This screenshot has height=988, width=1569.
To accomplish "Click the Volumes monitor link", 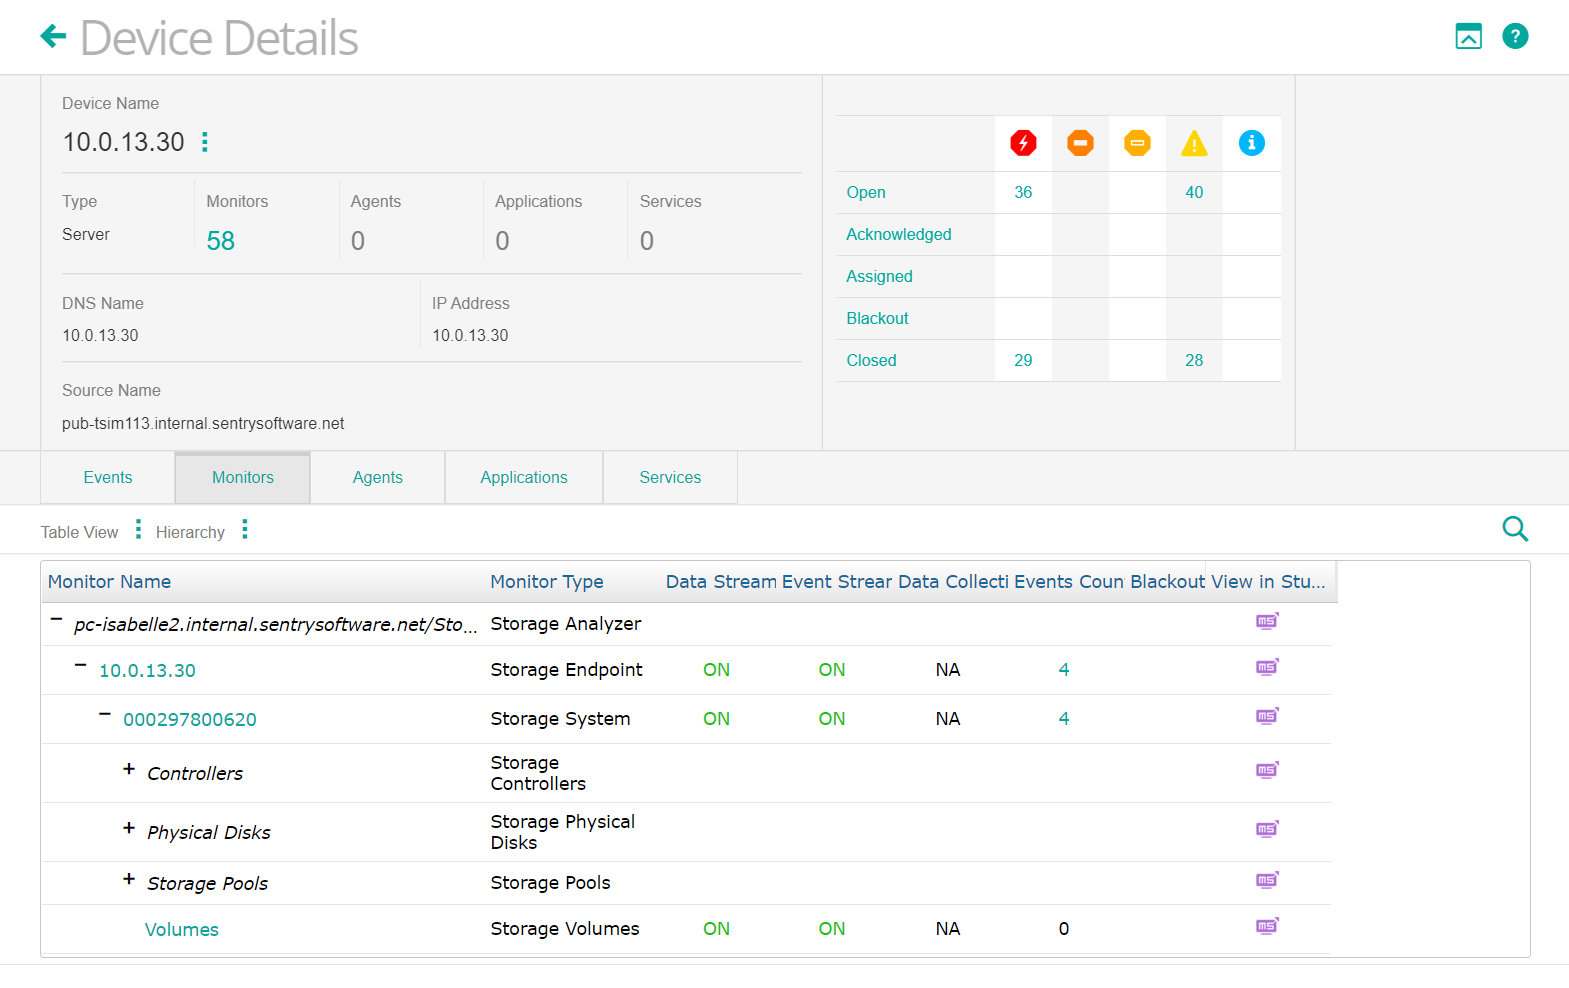I will pos(182,930).
